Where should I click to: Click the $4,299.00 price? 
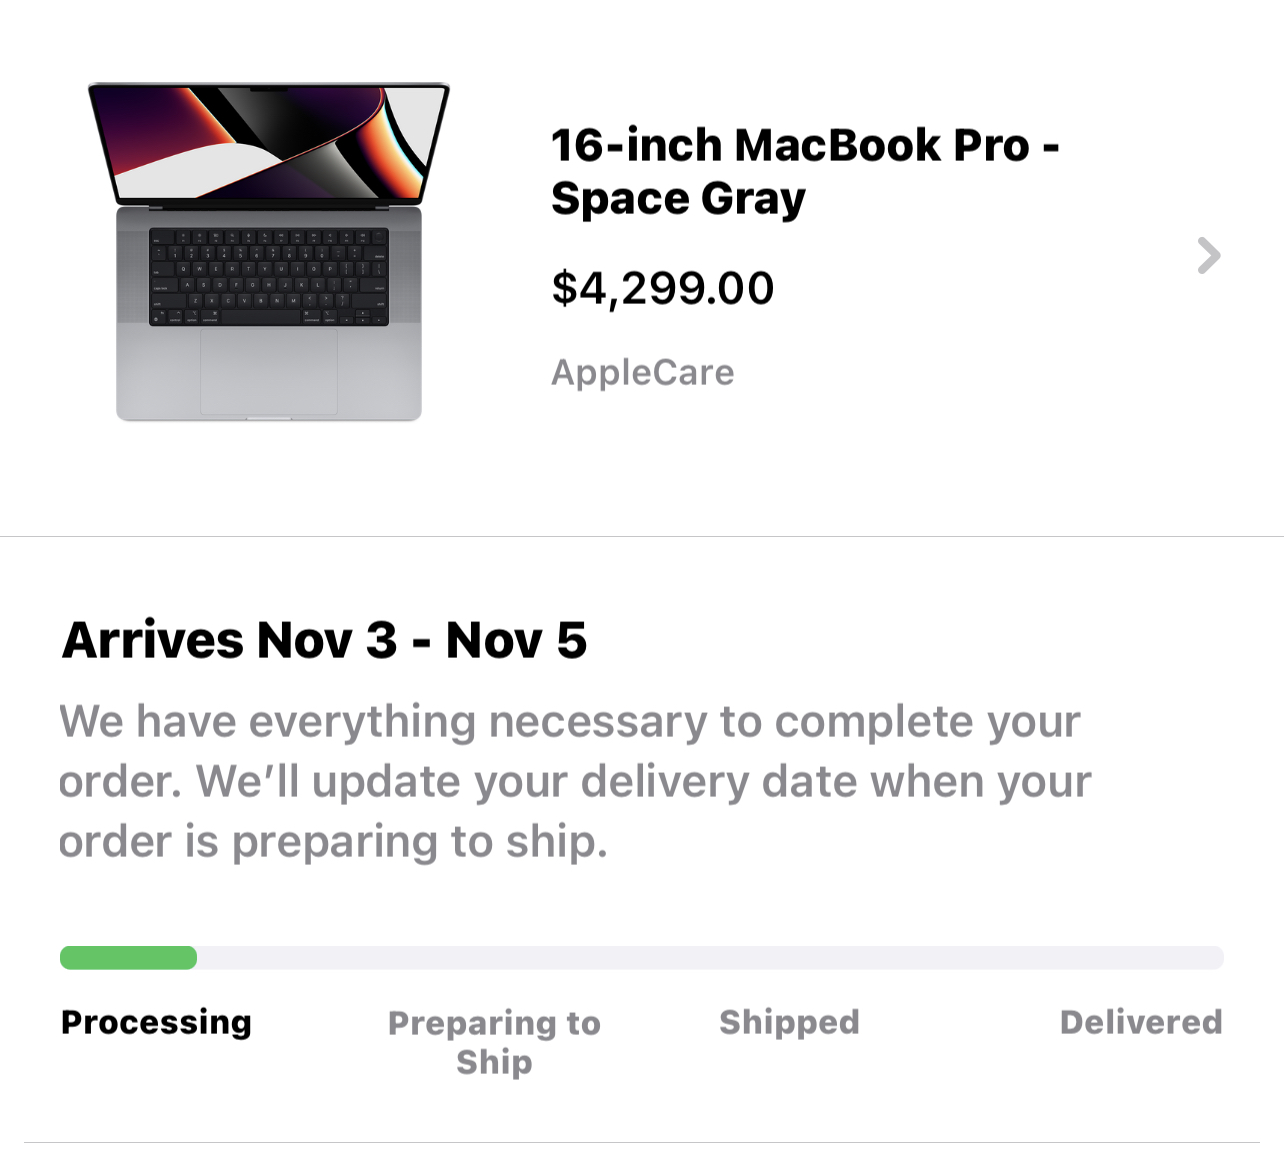(x=663, y=289)
